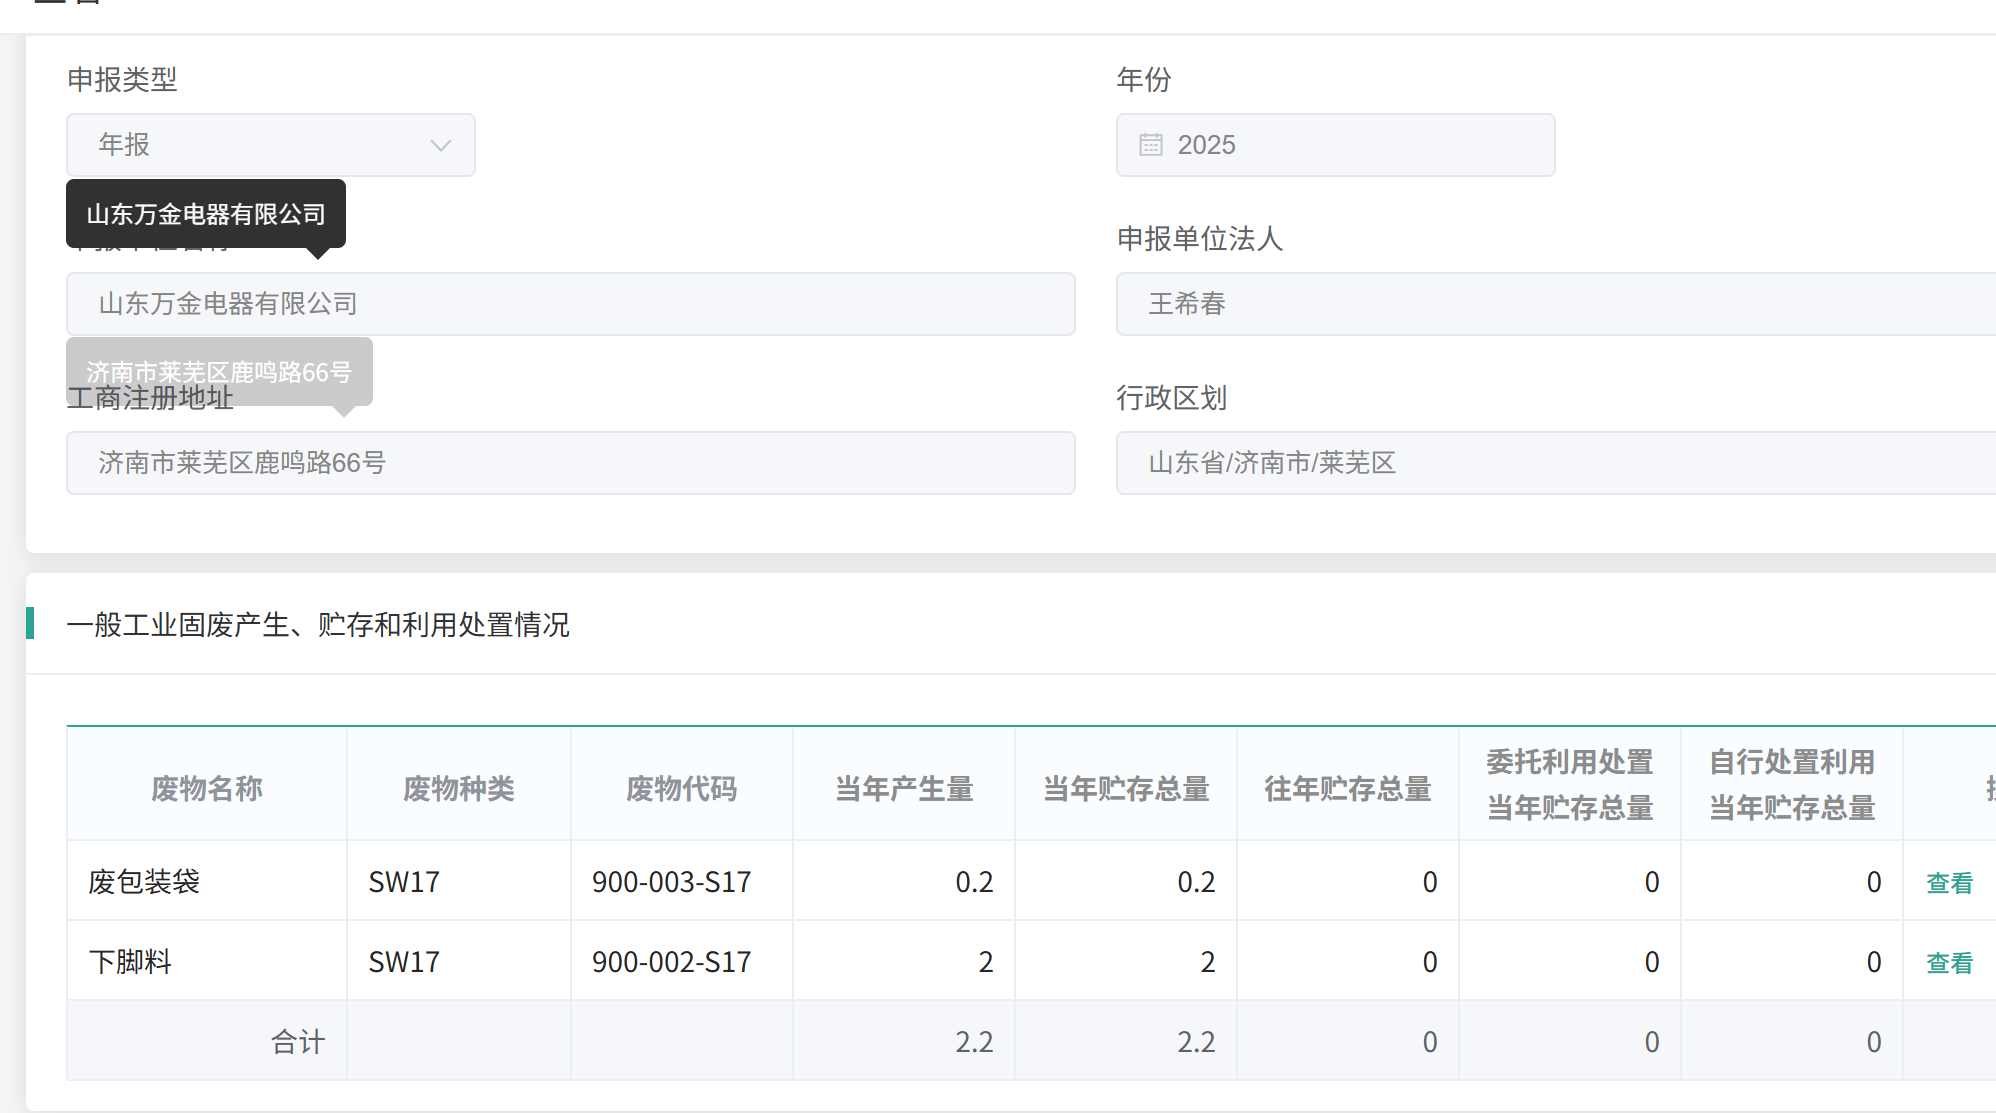
Task: Expand the 申报类型 dropdown arrow
Action: point(440,145)
